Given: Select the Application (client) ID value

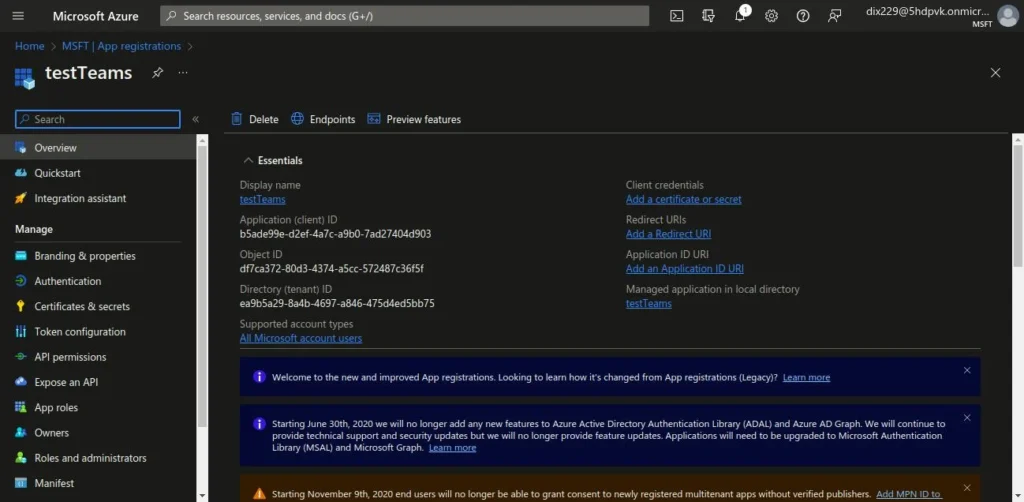Looking at the screenshot, I should click(335, 234).
